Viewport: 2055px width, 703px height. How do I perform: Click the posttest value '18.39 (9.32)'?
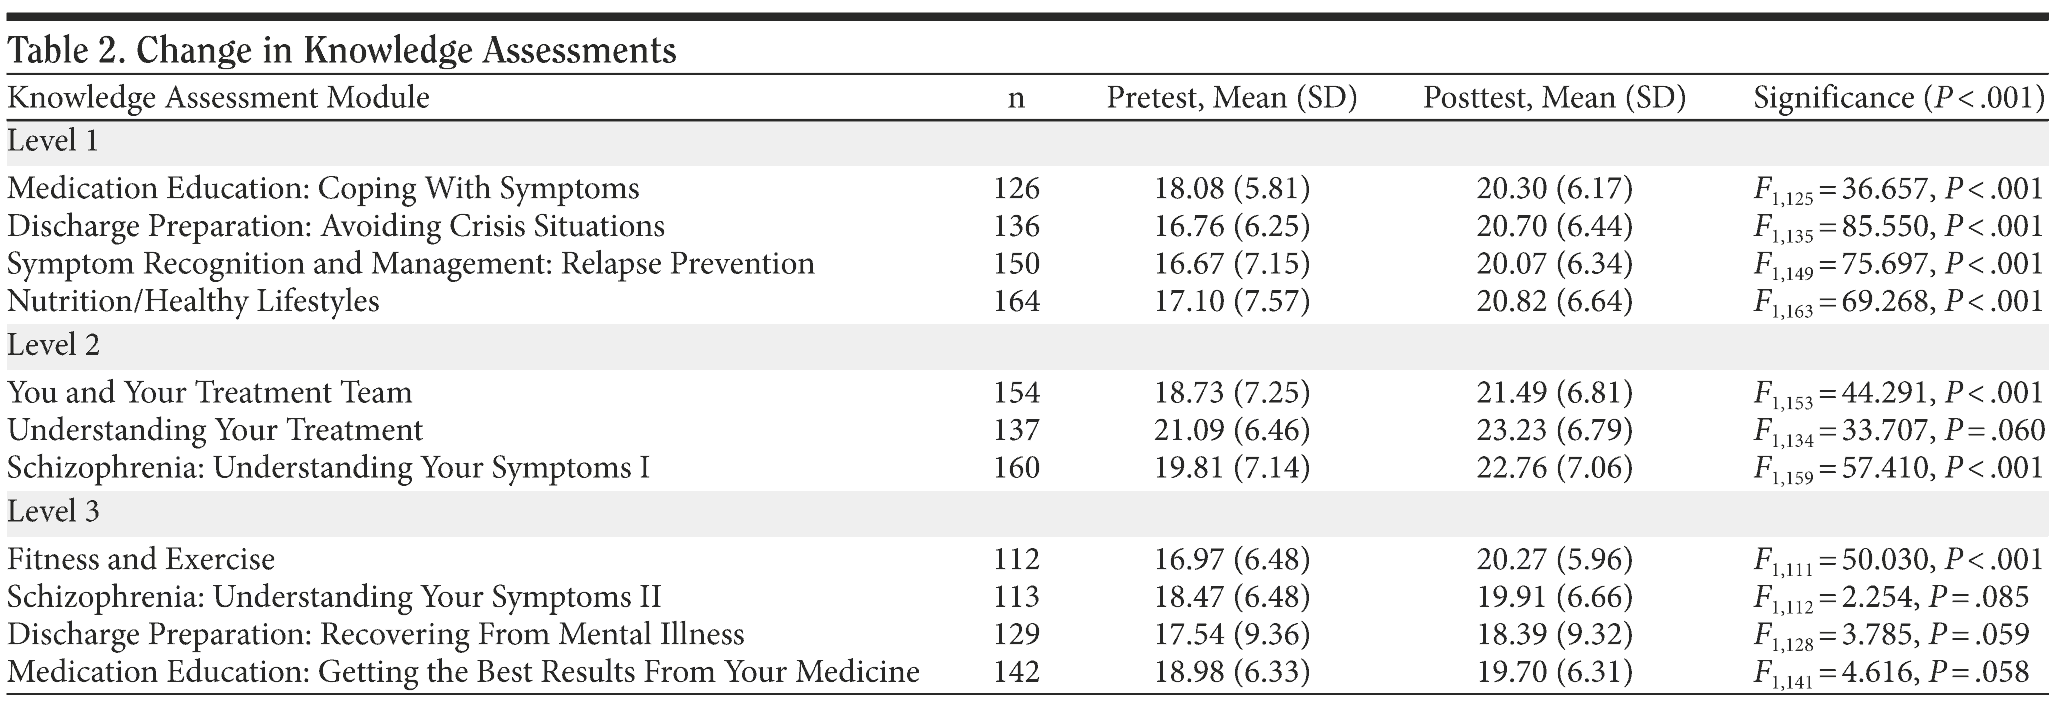(x=1554, y=635)
